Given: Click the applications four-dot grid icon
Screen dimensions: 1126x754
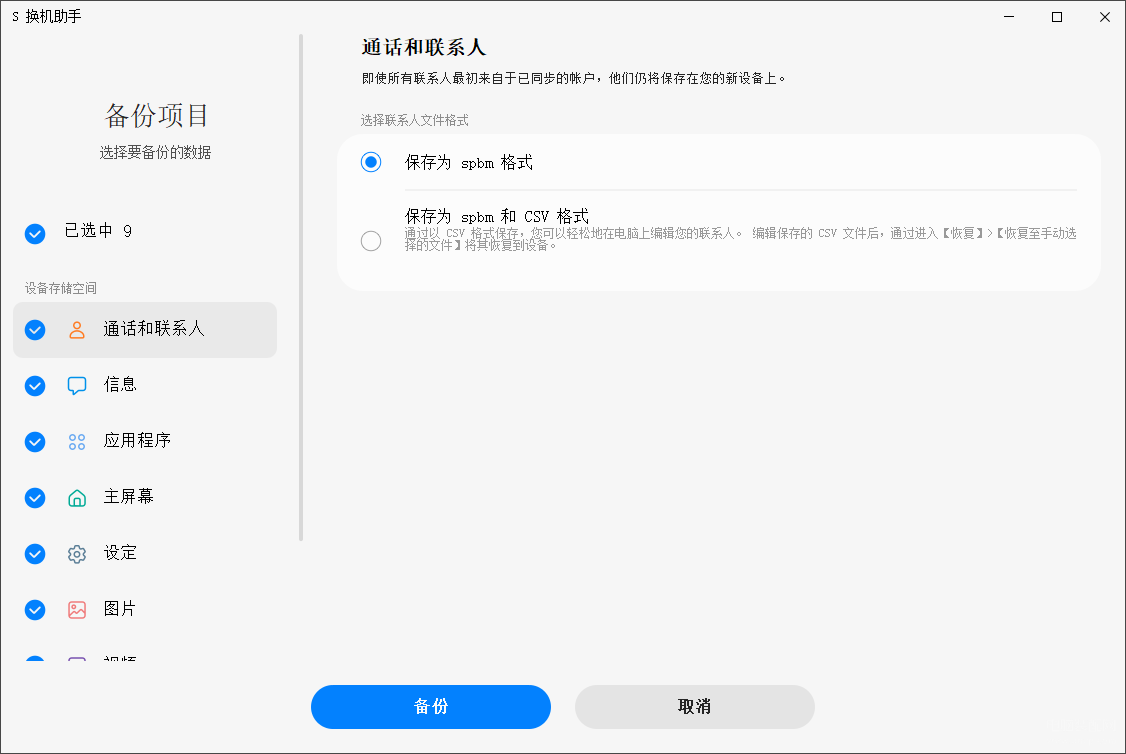Looking at the screenshot, I should (x=77, y=442).
